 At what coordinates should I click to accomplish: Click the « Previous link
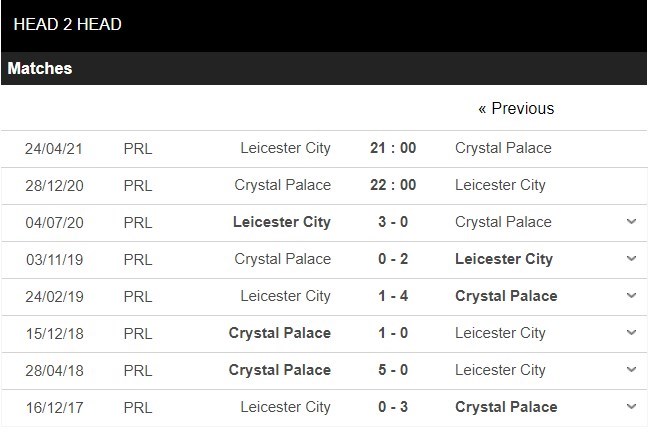516,108
